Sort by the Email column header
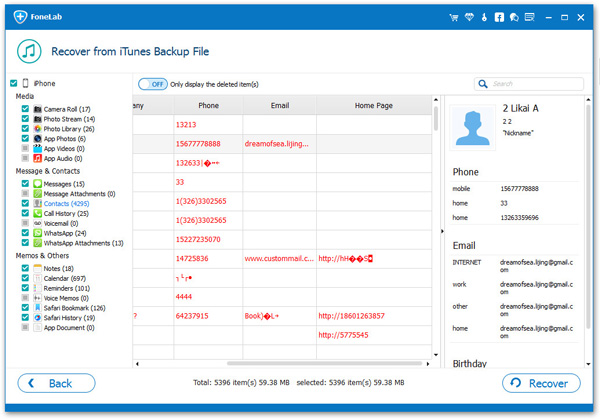 tap(279, 105)
